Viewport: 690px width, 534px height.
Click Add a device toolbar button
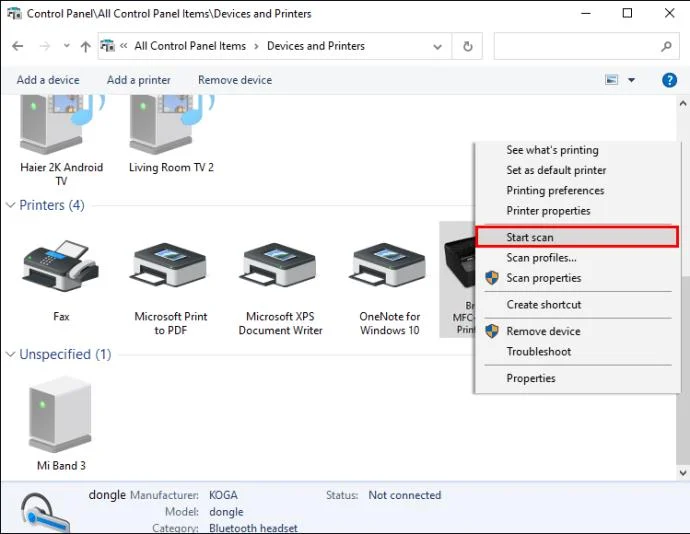(48, 80)
